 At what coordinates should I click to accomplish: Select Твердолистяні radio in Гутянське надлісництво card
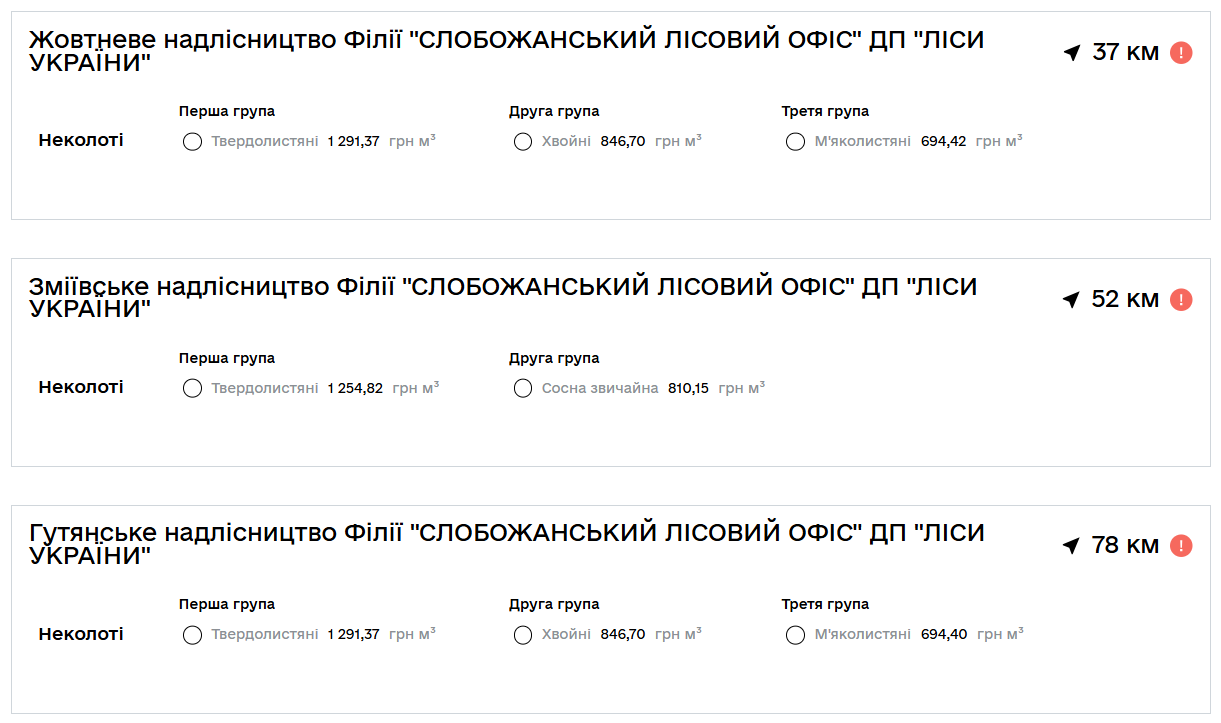(x=193, y=635)
